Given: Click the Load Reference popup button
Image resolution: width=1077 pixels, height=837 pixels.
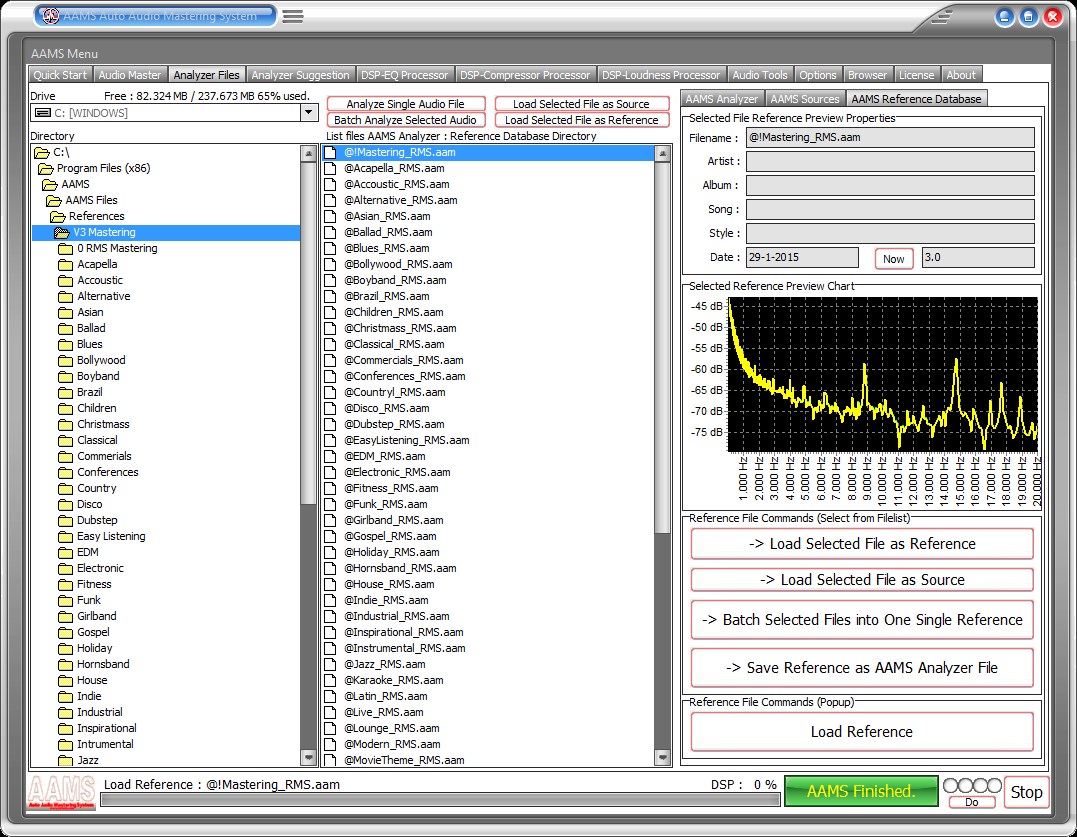Looking at the screenshot, I should coord(862,732).
